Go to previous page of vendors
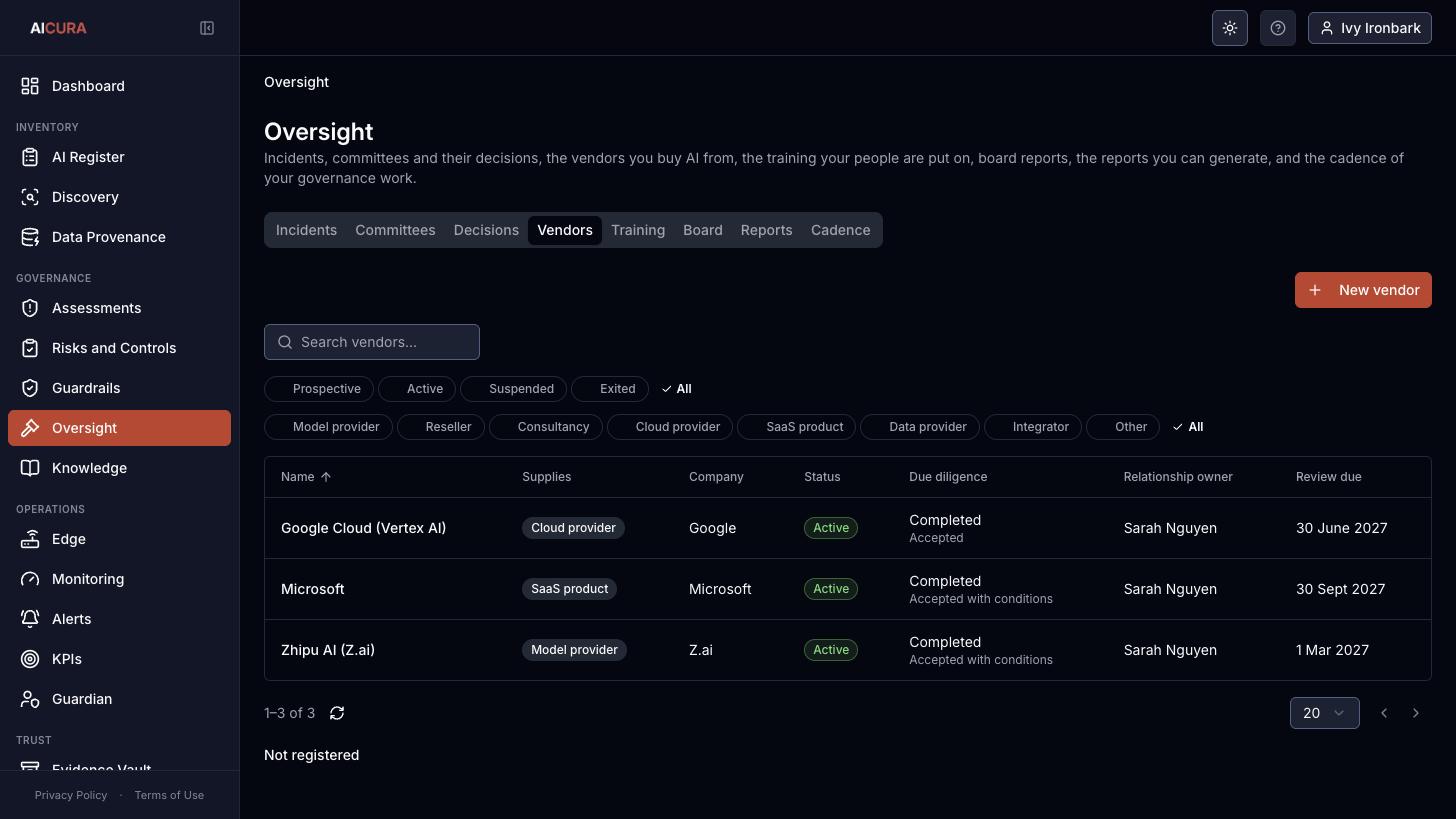Viewport: 1456px width, 819px height. pyautogui.click(x=1384, y=713)
